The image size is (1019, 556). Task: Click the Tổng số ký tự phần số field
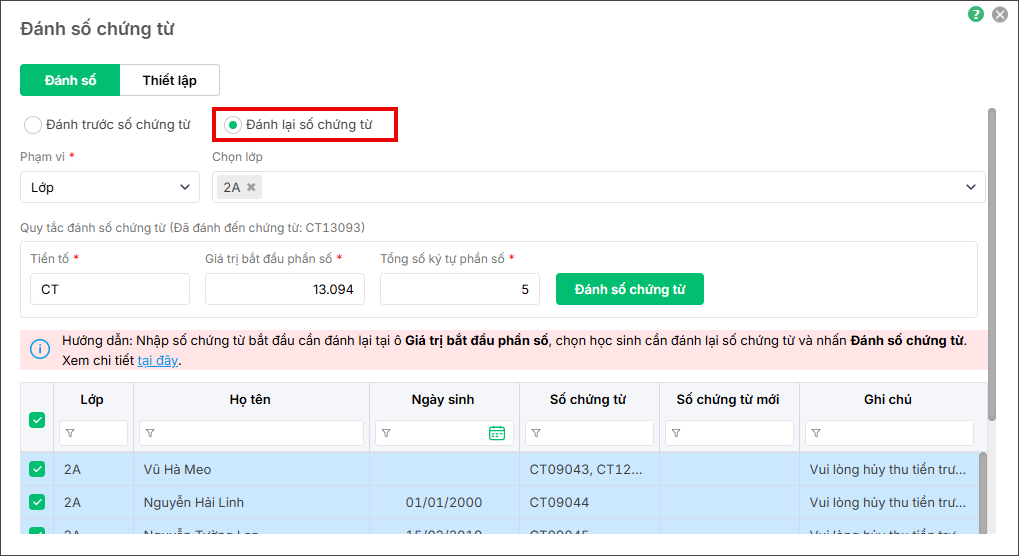(460, 289)
